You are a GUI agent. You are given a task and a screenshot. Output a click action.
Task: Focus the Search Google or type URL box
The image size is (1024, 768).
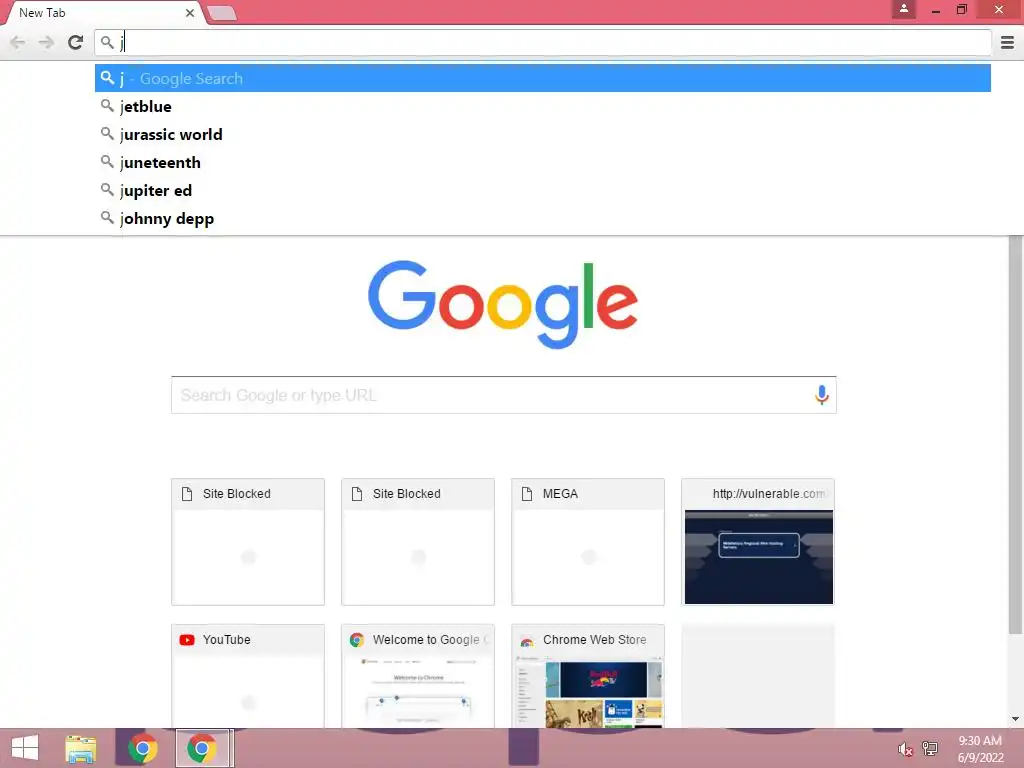coord(504,395)
